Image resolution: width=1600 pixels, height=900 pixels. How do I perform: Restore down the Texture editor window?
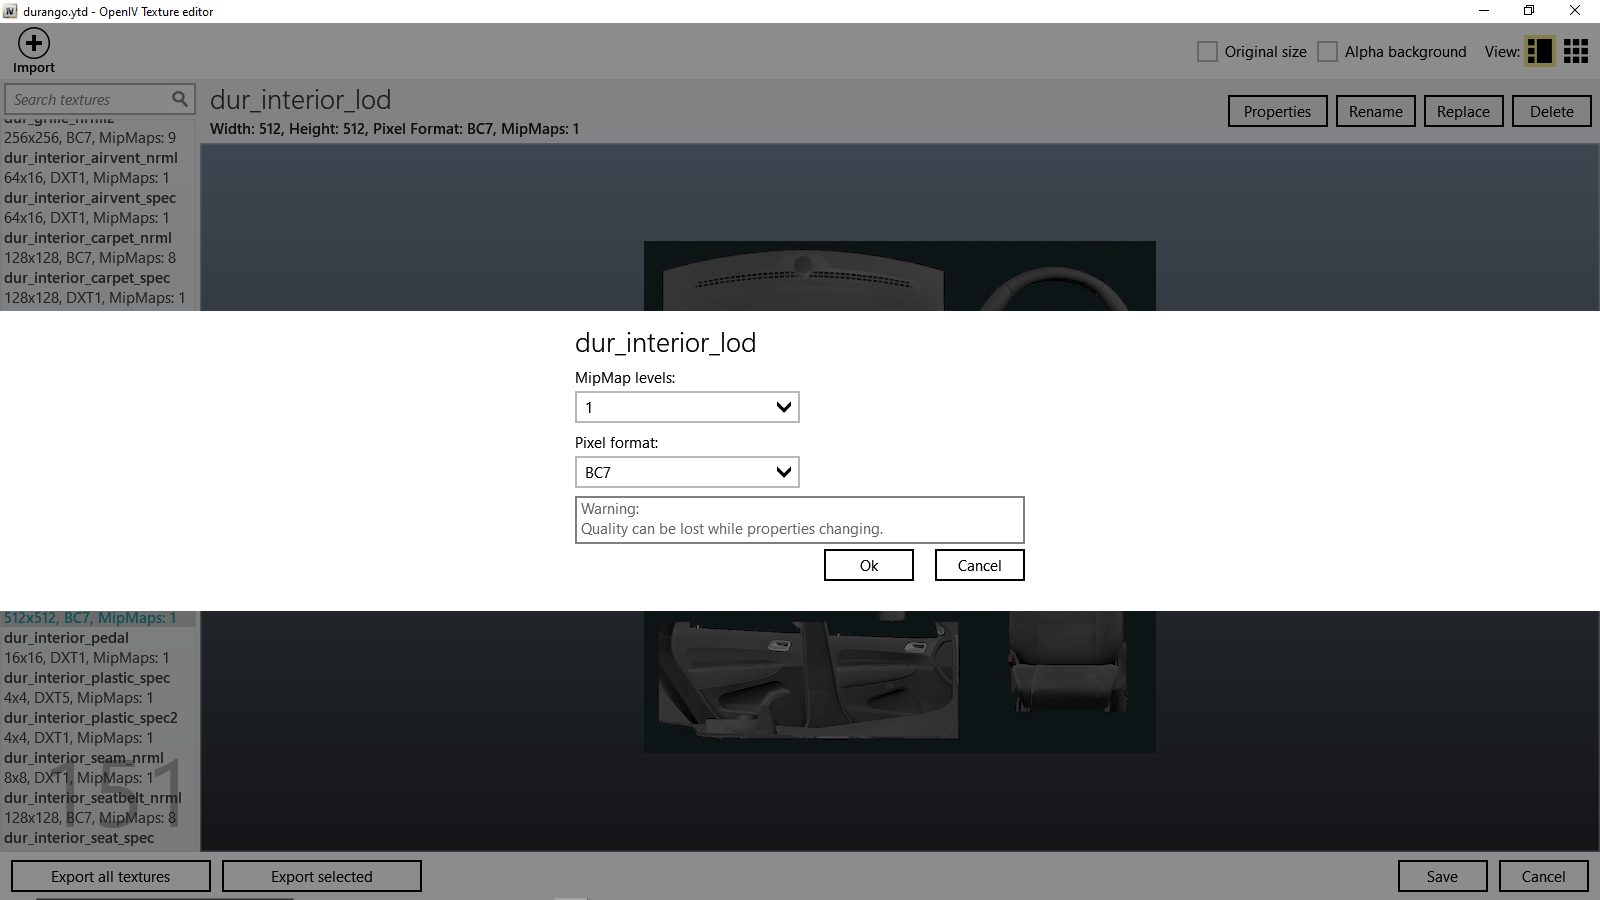[1529, 11]
